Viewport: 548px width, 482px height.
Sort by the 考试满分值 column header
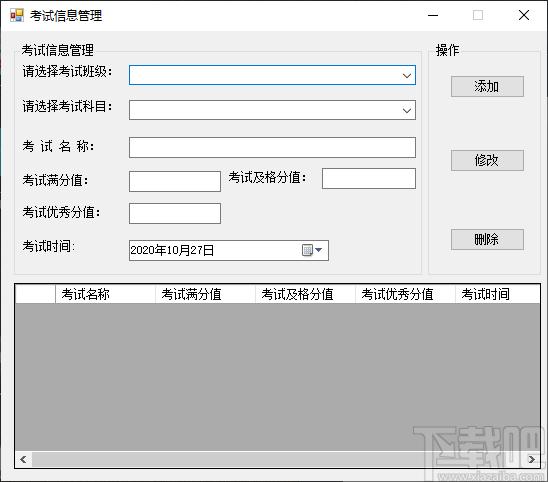205,294
